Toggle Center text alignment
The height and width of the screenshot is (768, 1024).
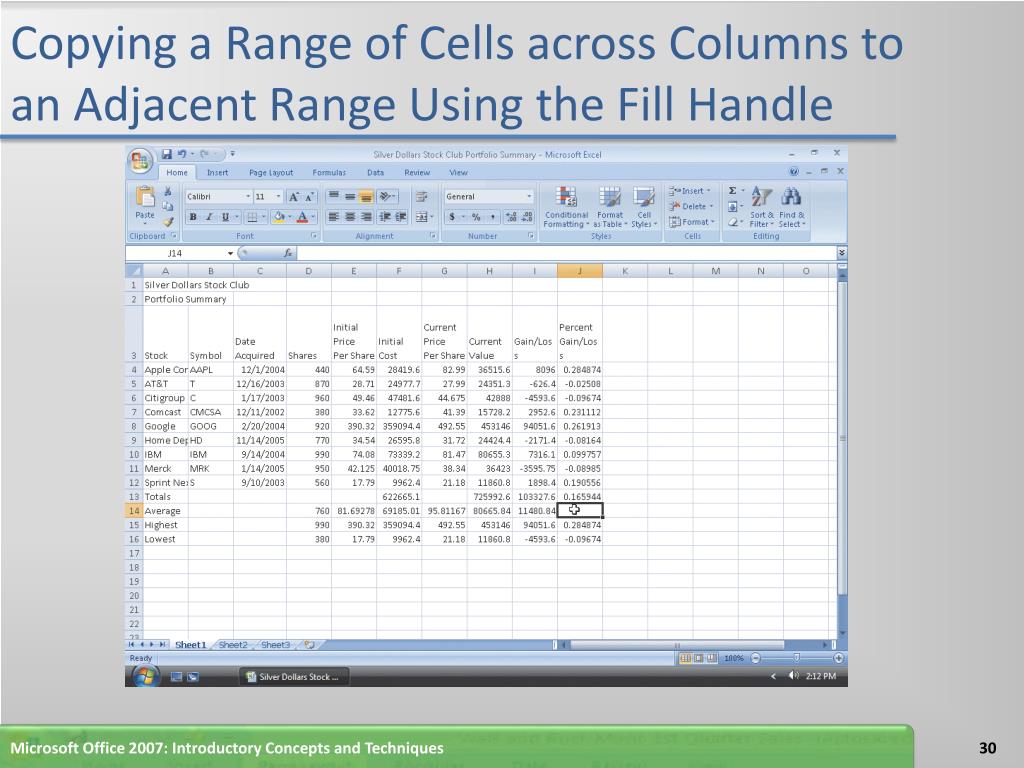[x=350, y=217]
